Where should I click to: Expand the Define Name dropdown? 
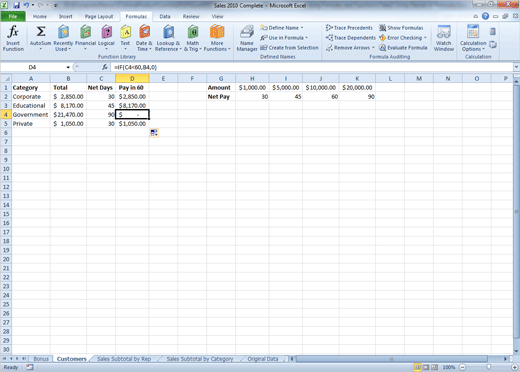click(302, 28)
